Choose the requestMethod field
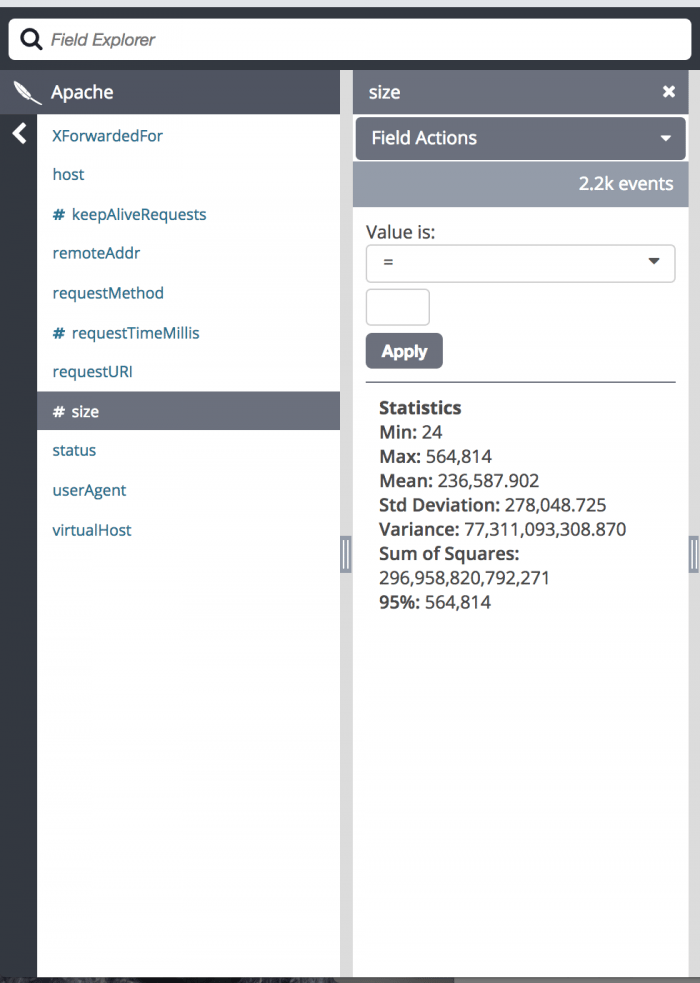The height and width of the screenshot is (983, 700). tap(107, 293)
